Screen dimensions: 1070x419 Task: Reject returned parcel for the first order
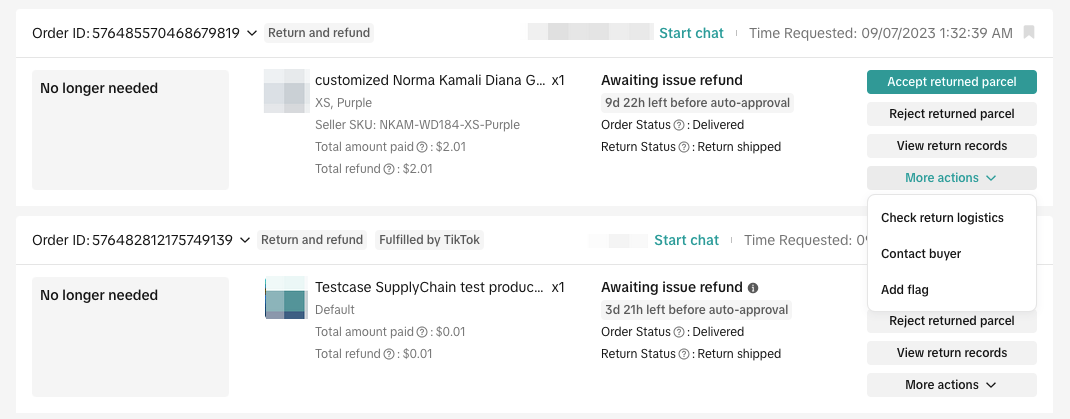coord(951,114)
